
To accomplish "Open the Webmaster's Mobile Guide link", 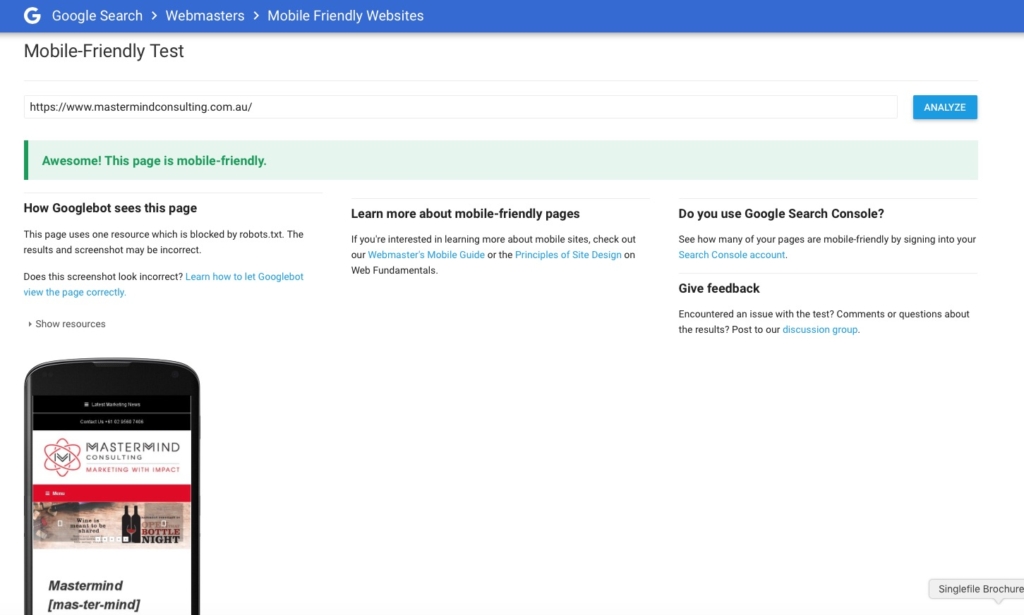I will [x=426, y=255].
